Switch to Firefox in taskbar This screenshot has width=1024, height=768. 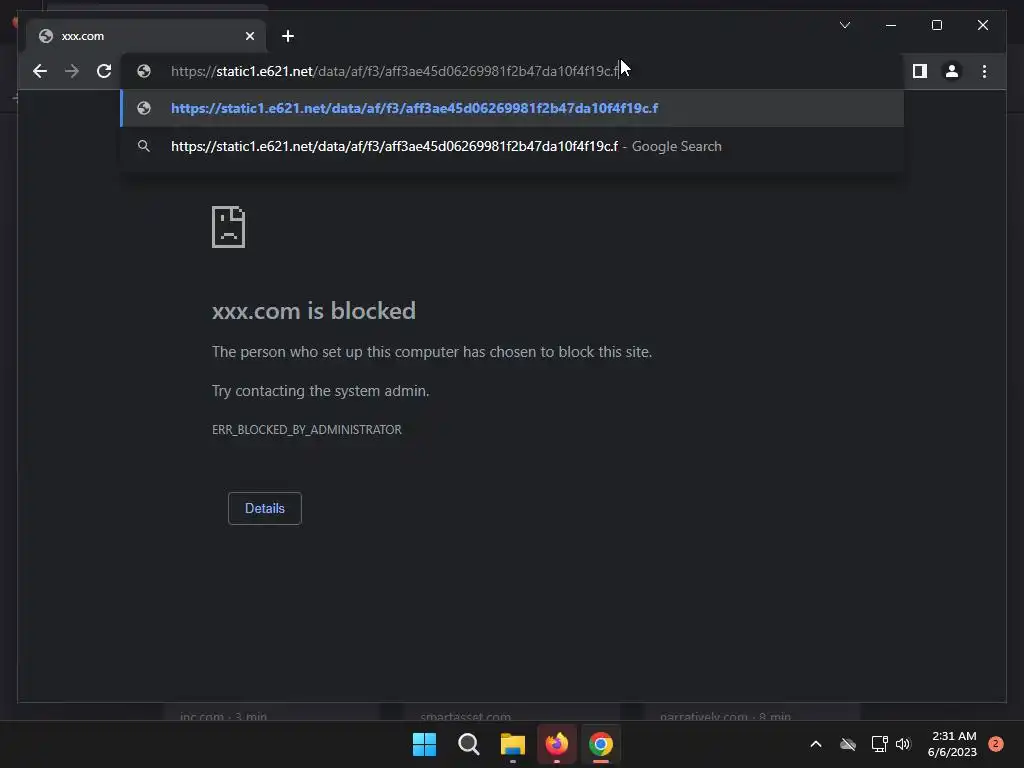tap(557, 744)
